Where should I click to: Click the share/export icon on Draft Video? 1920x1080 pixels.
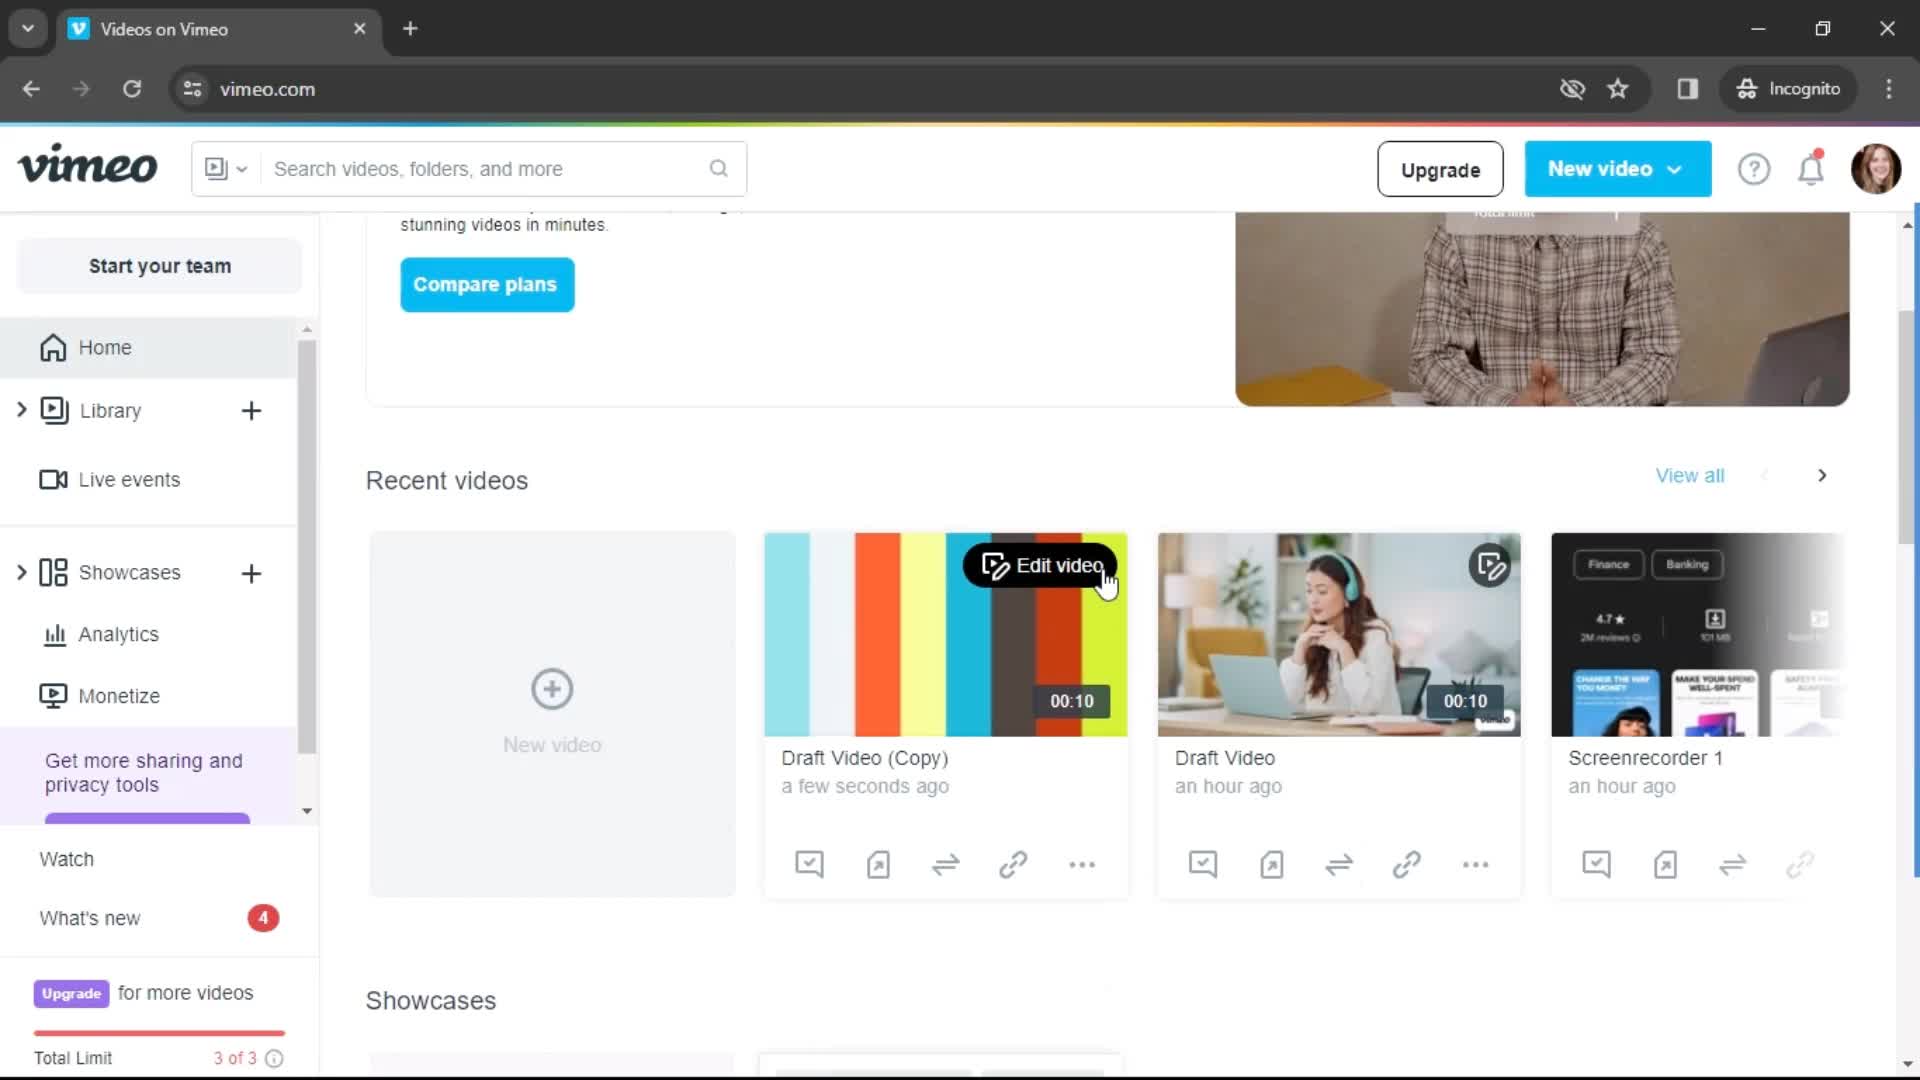[x=1271, y=865]
